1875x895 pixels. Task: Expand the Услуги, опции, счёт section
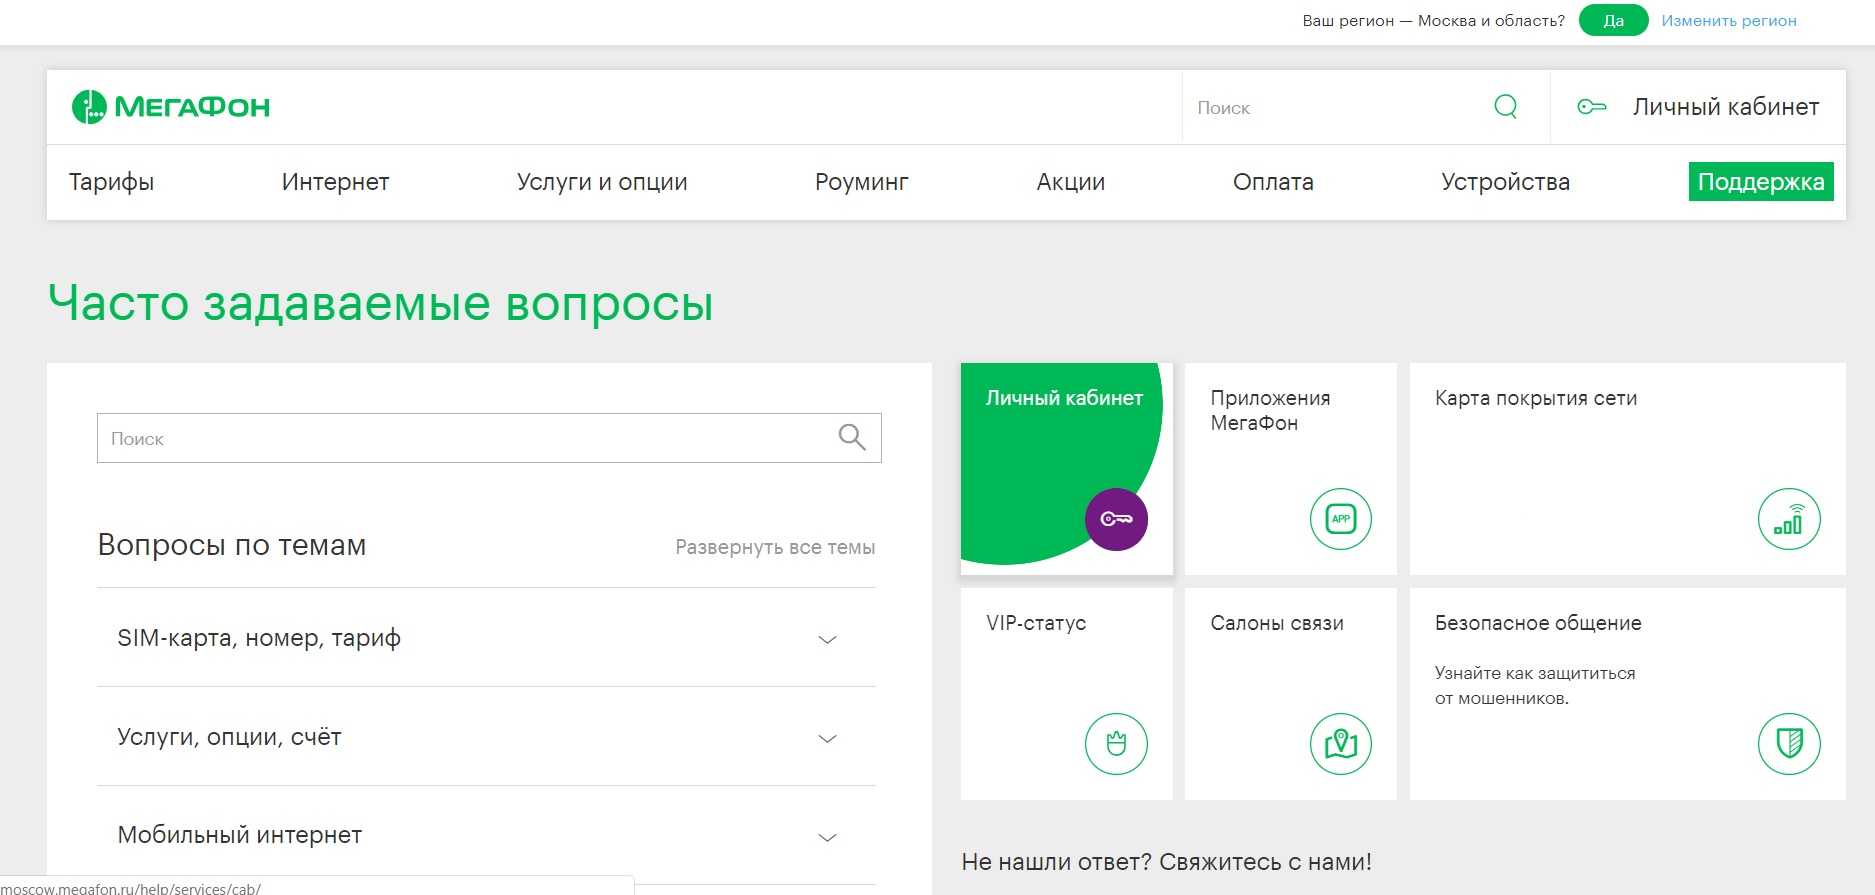827,739
